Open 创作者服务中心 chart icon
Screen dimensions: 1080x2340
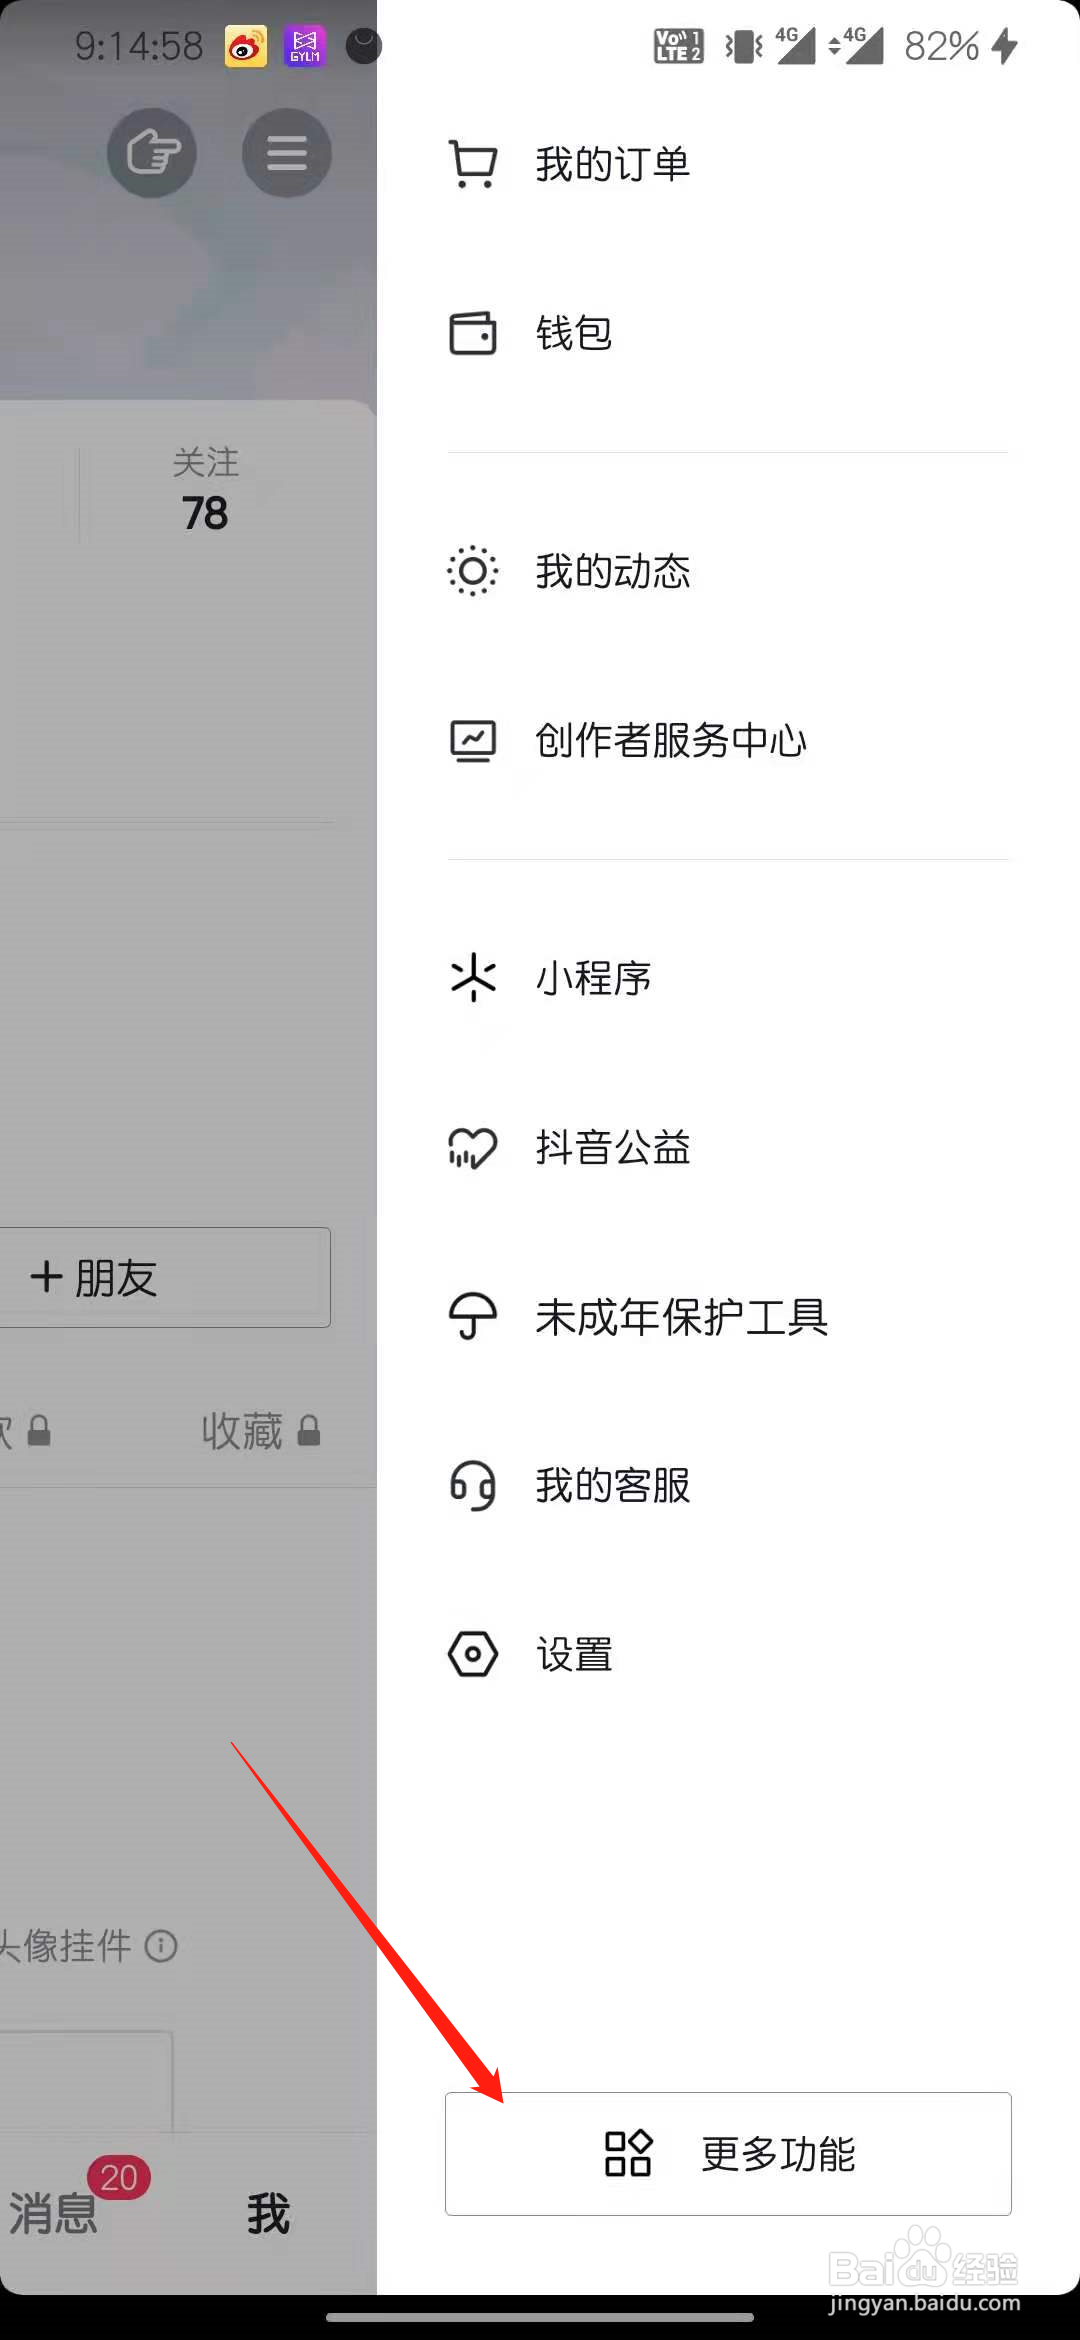click(472, 740)
